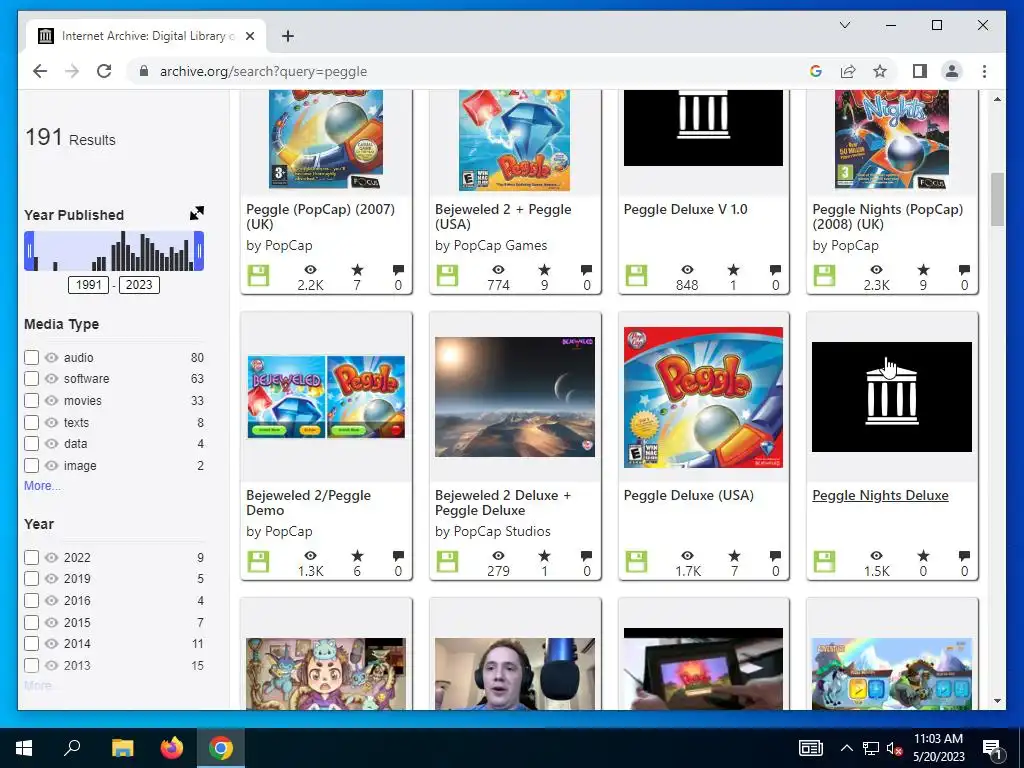The height and width of the screenshot is (768, 1024).
Task: Open File Explorer from the taskbar
Action: click(x=122, y=748)
